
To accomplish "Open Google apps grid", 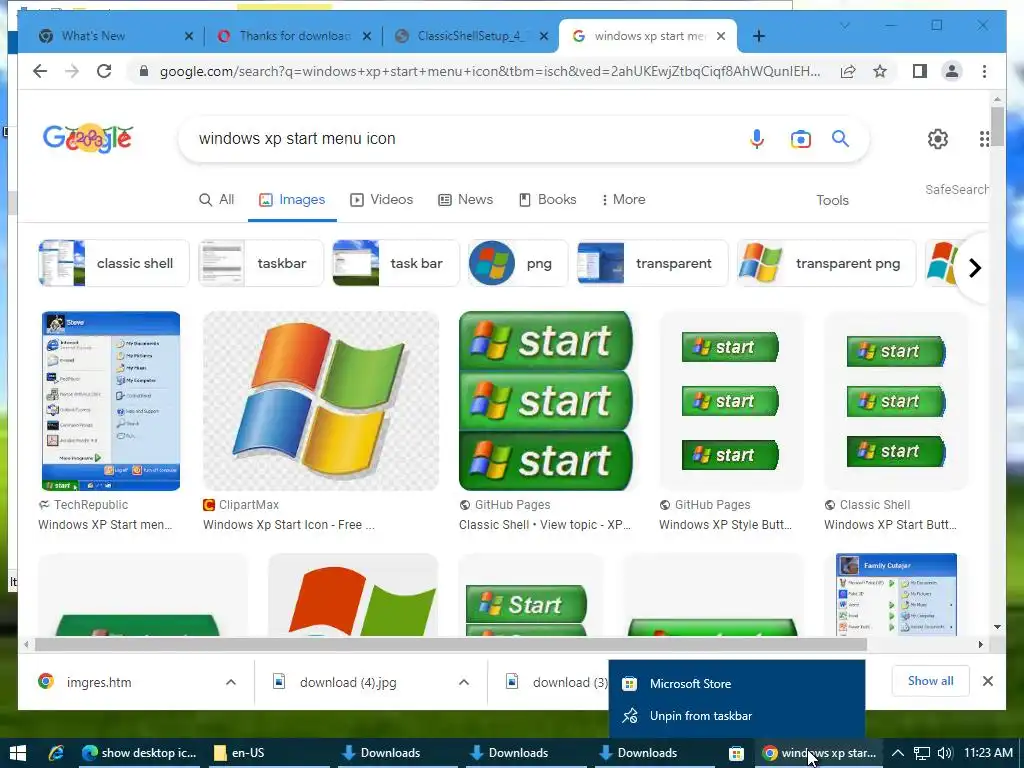I will click(x=984, y=138).
